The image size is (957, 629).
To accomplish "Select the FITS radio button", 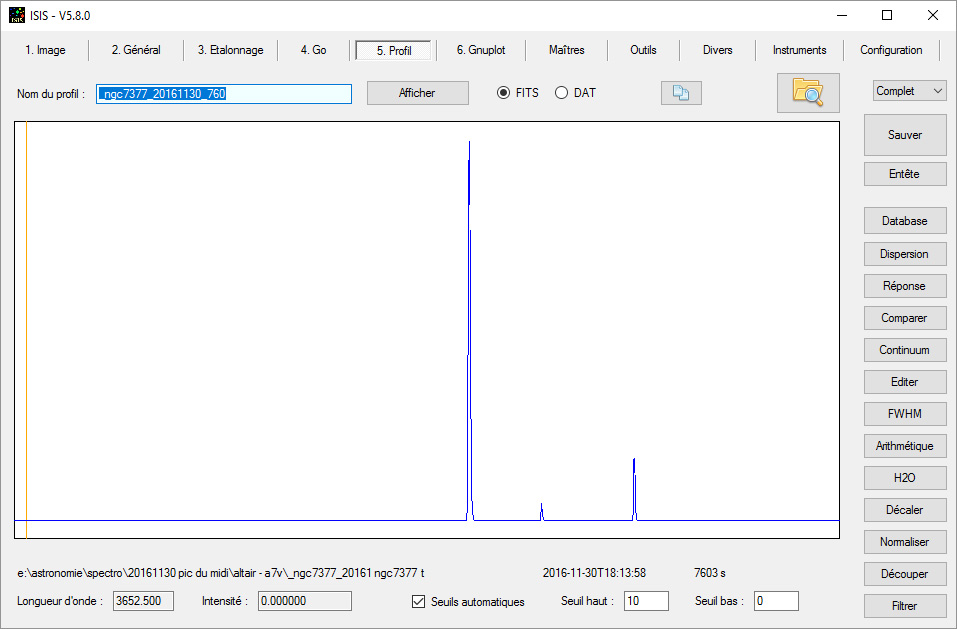I will 503,93.
